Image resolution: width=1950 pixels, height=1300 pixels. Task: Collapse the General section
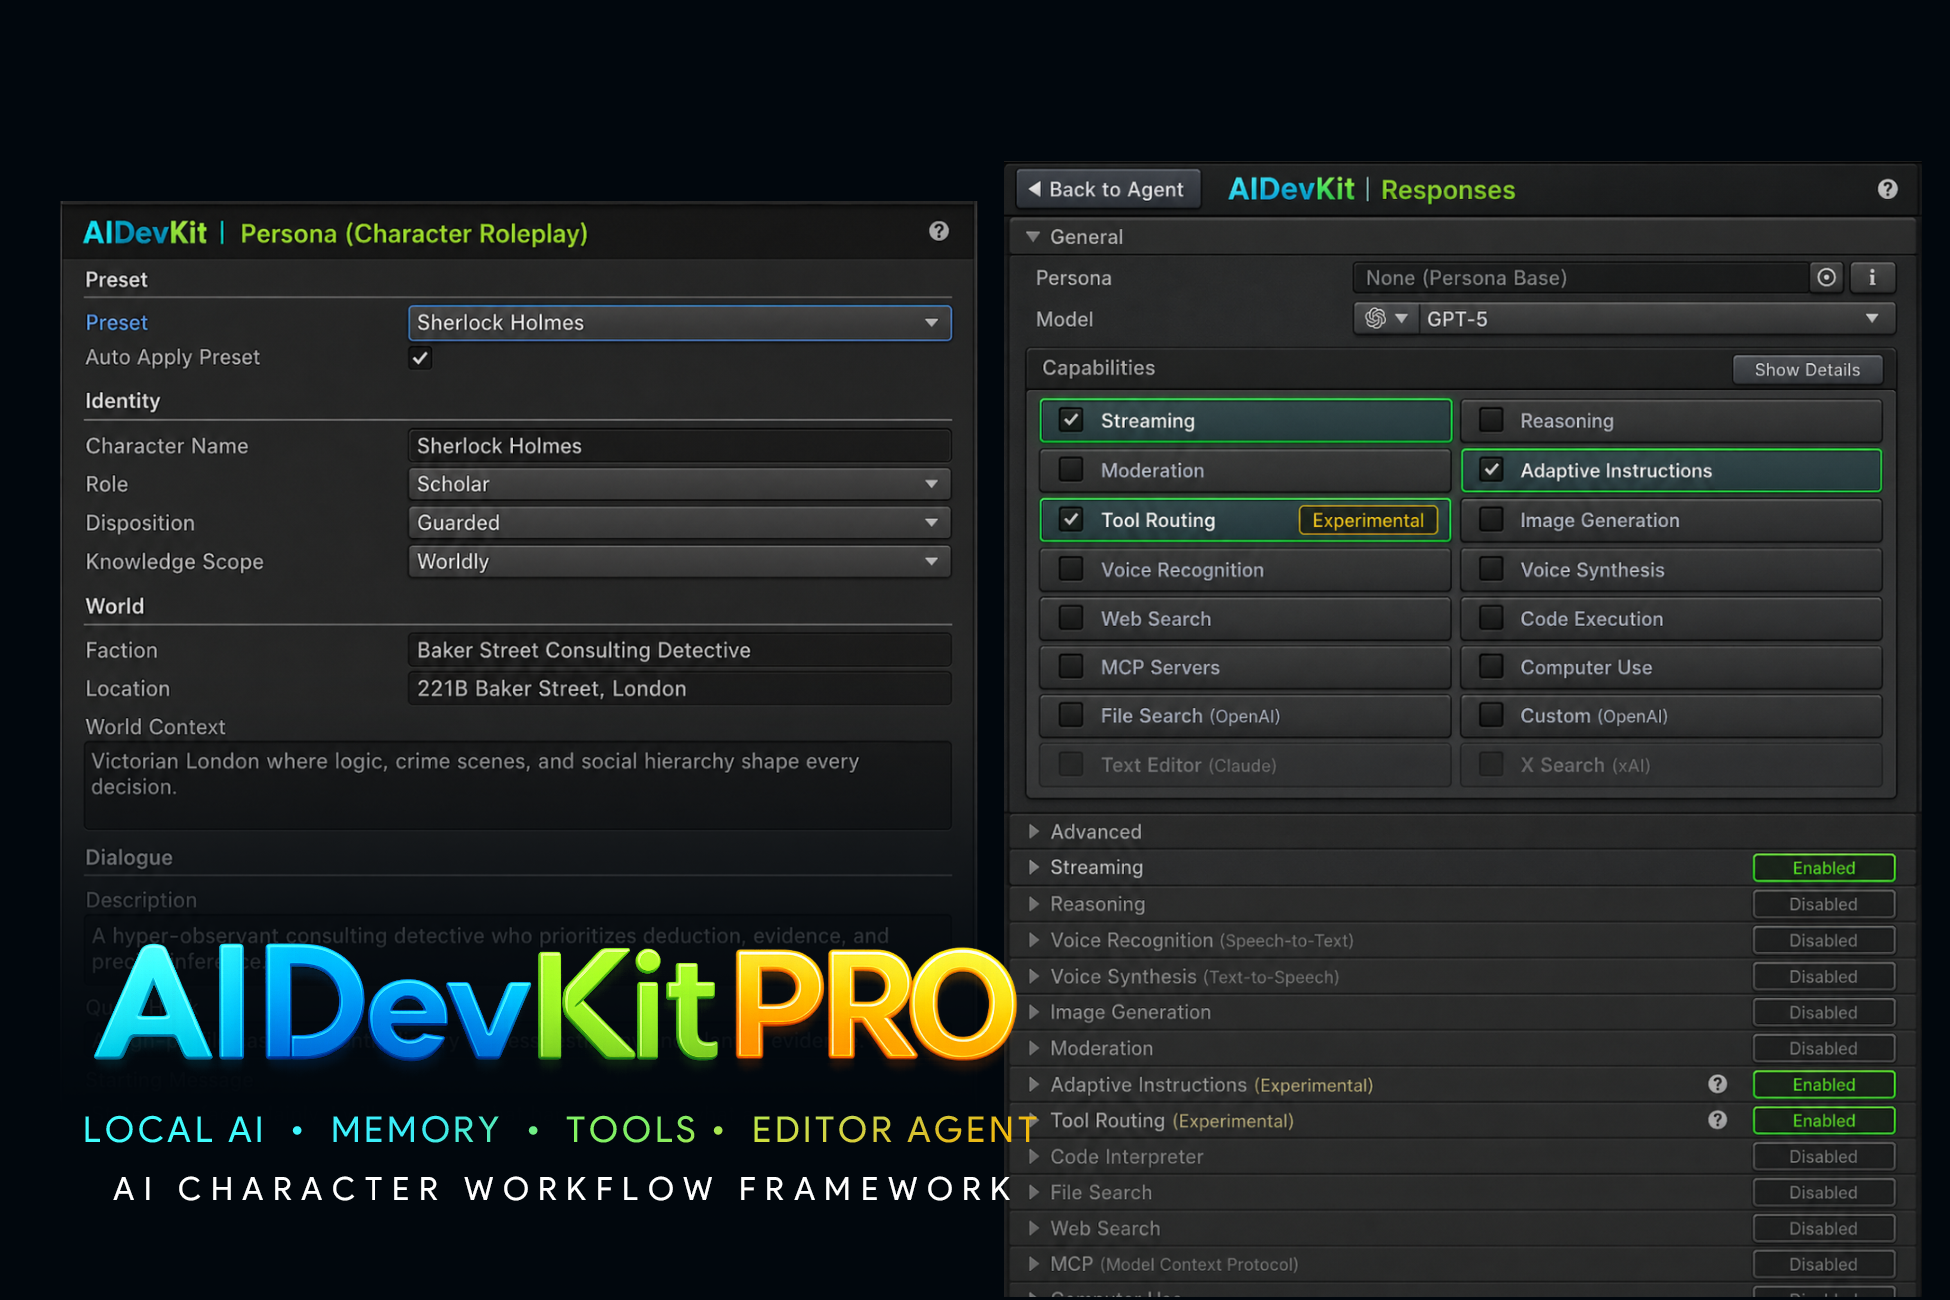[x=1033, y=237]
